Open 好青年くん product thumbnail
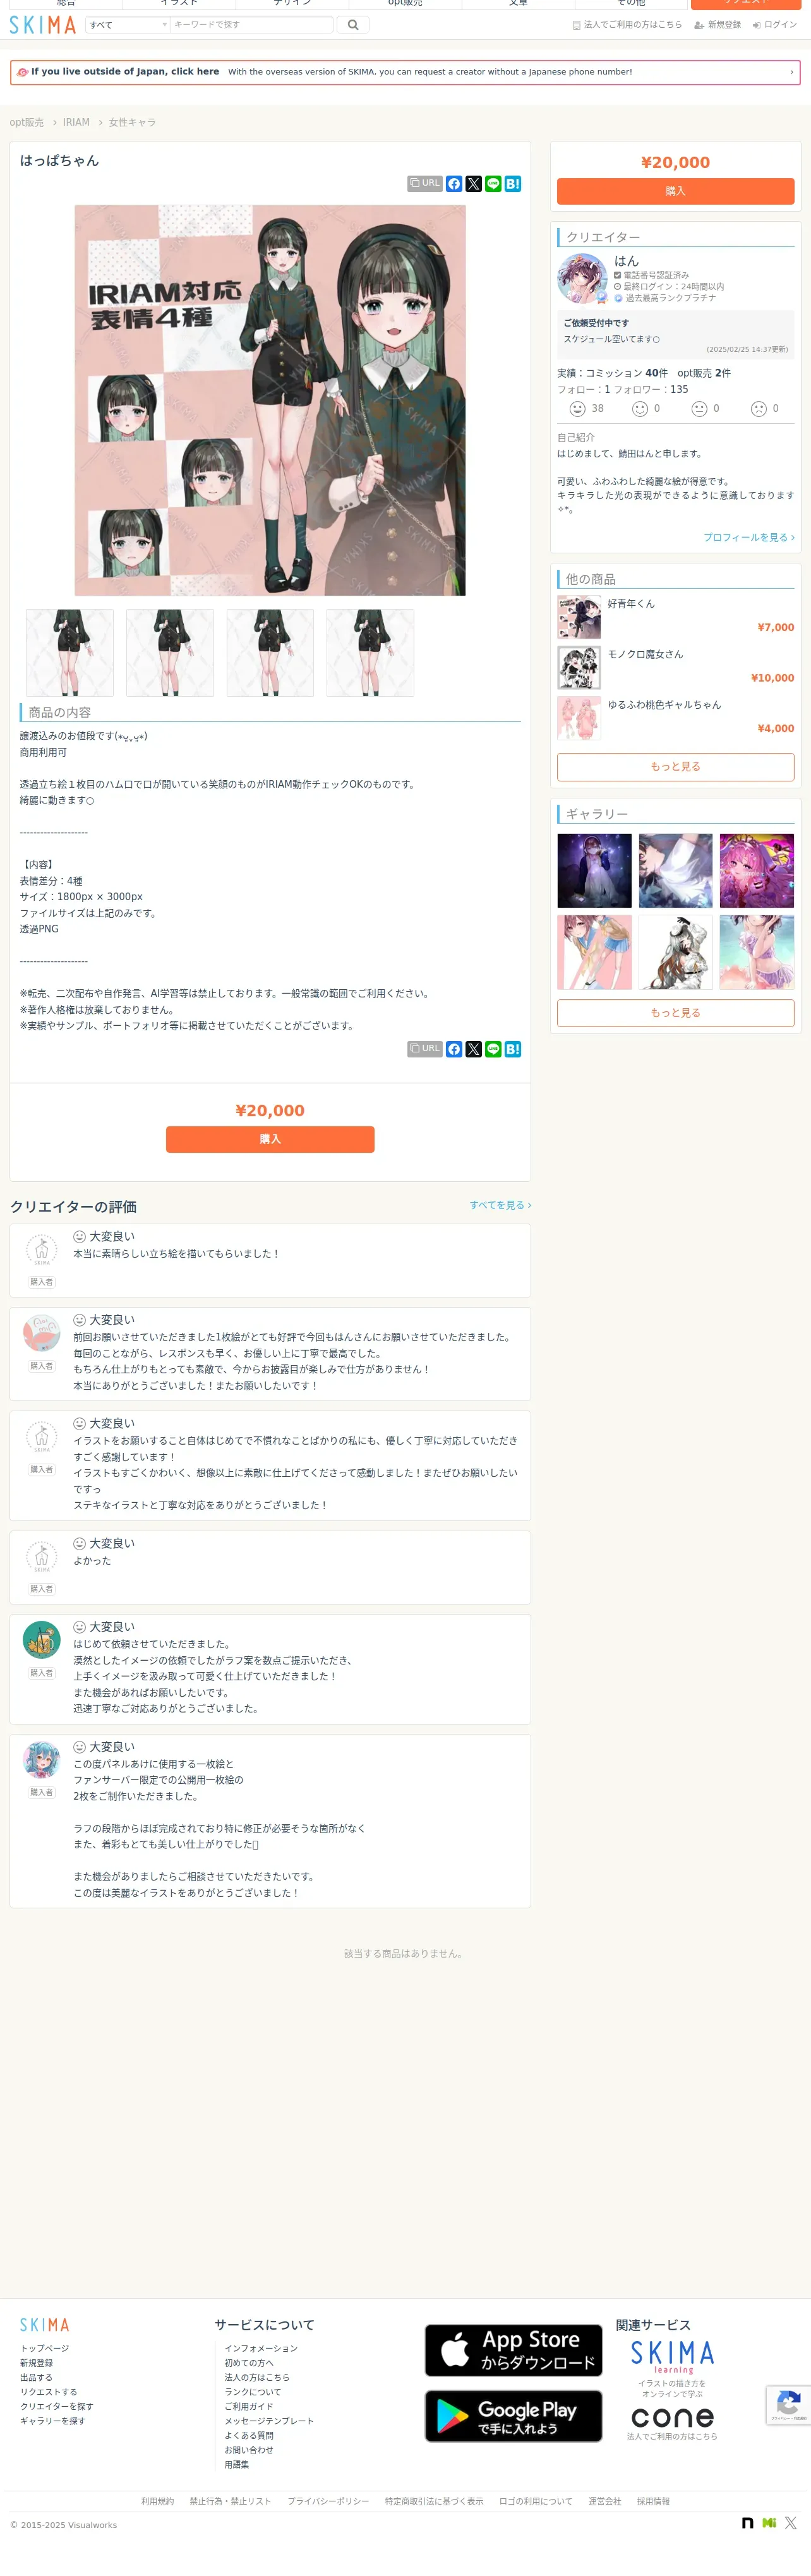 [579, 617]
